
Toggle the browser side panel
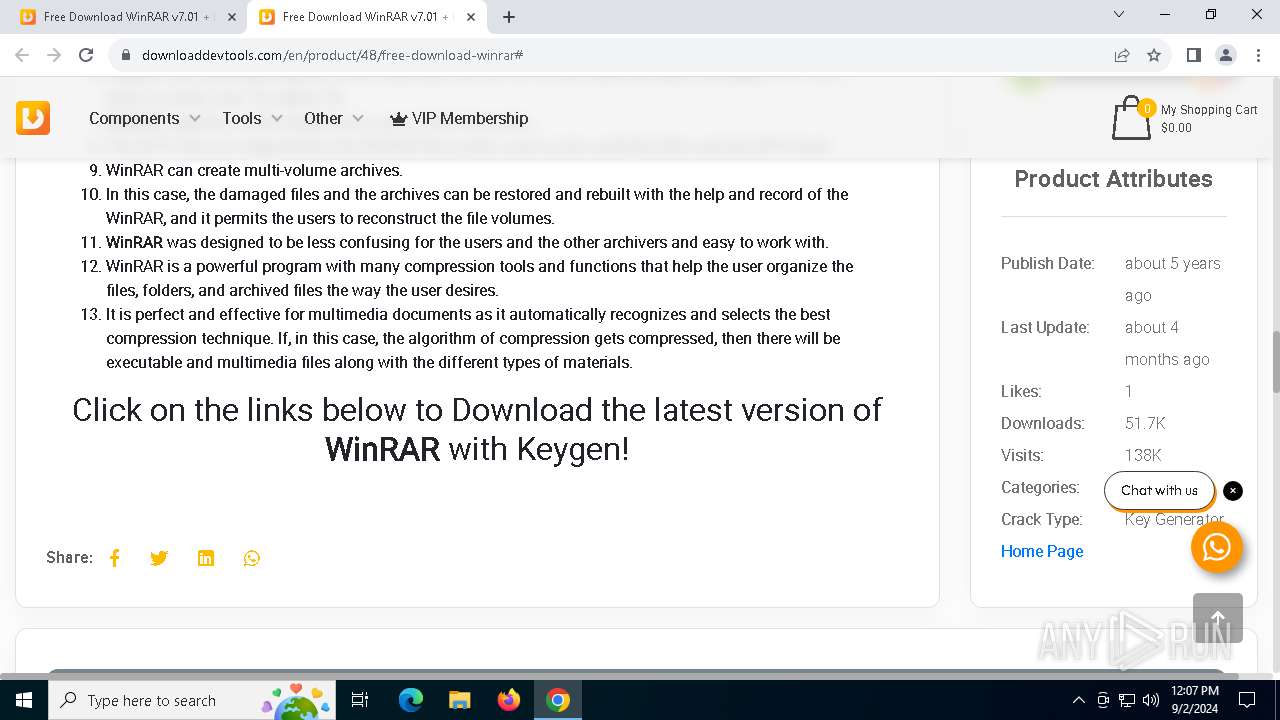click(x=1194, y=55)
